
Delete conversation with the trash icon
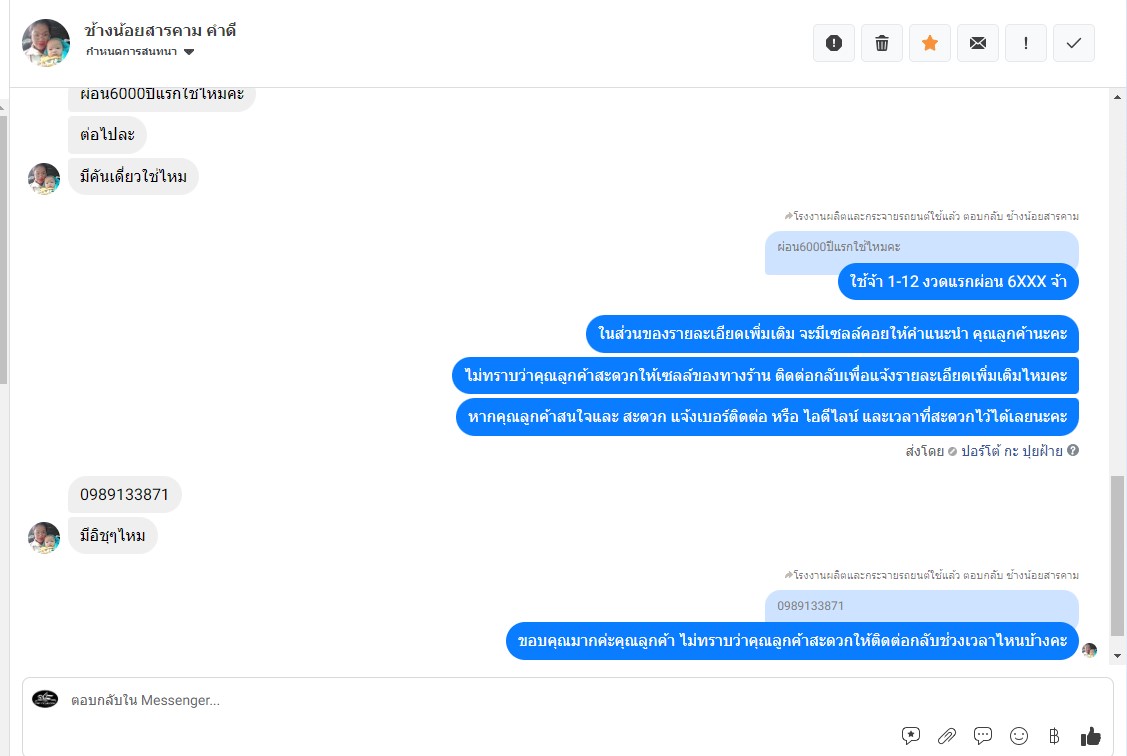pyautogui.click(x=882, y=43)
